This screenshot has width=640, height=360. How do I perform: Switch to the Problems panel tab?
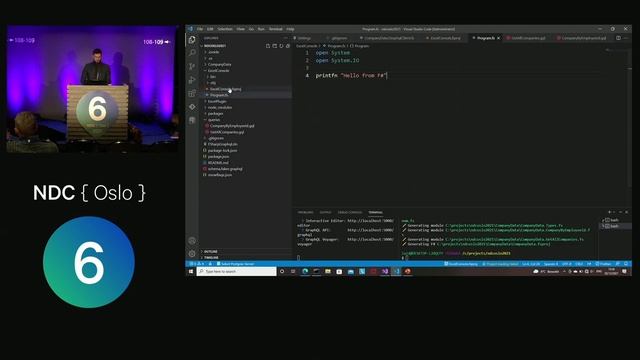(305, 212)
